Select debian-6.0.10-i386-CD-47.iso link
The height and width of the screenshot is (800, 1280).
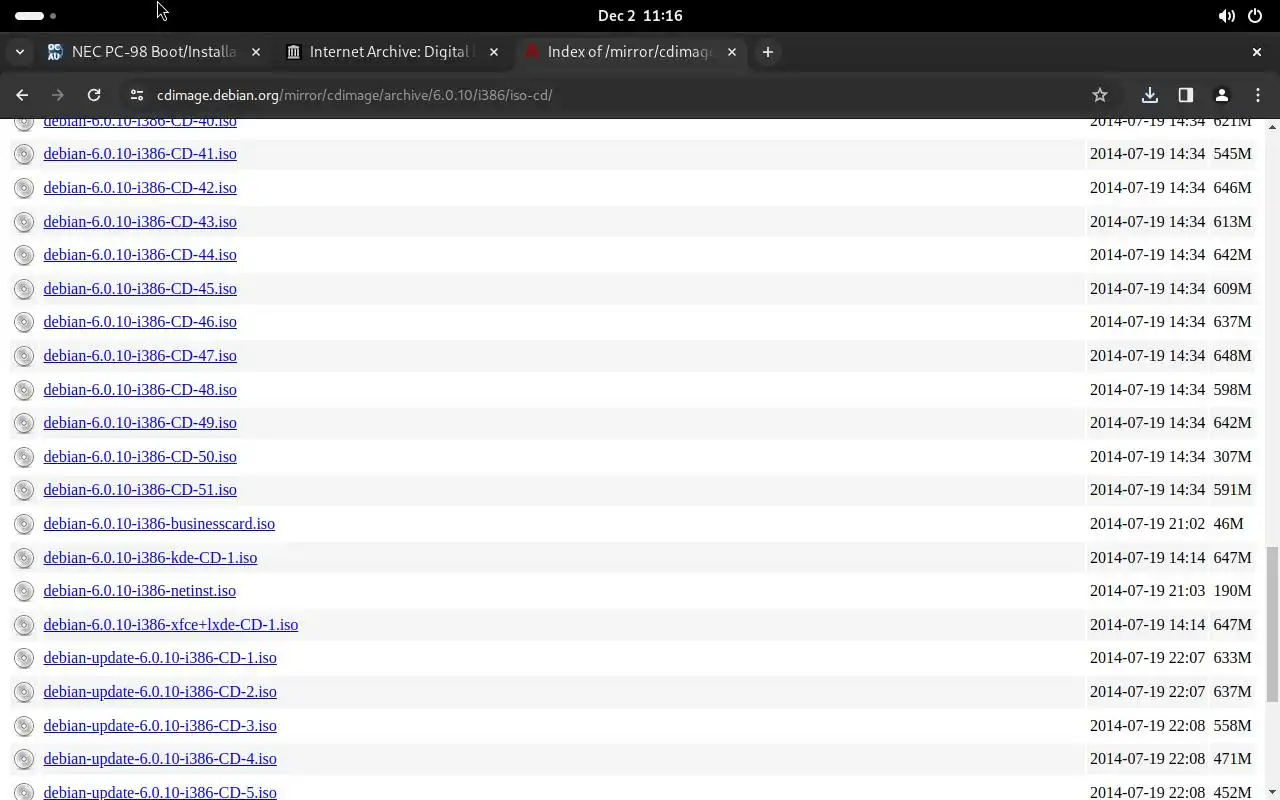[140, 356]
